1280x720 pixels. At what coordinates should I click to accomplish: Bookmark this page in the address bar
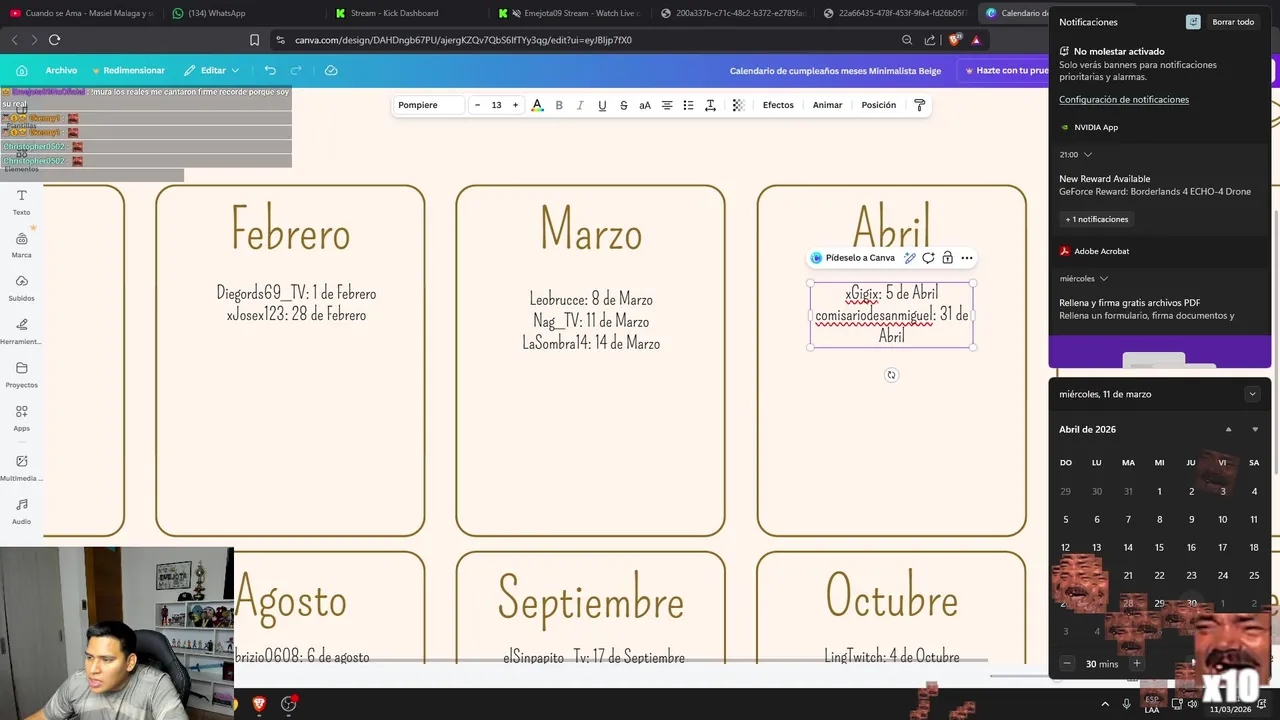[254, 40]
